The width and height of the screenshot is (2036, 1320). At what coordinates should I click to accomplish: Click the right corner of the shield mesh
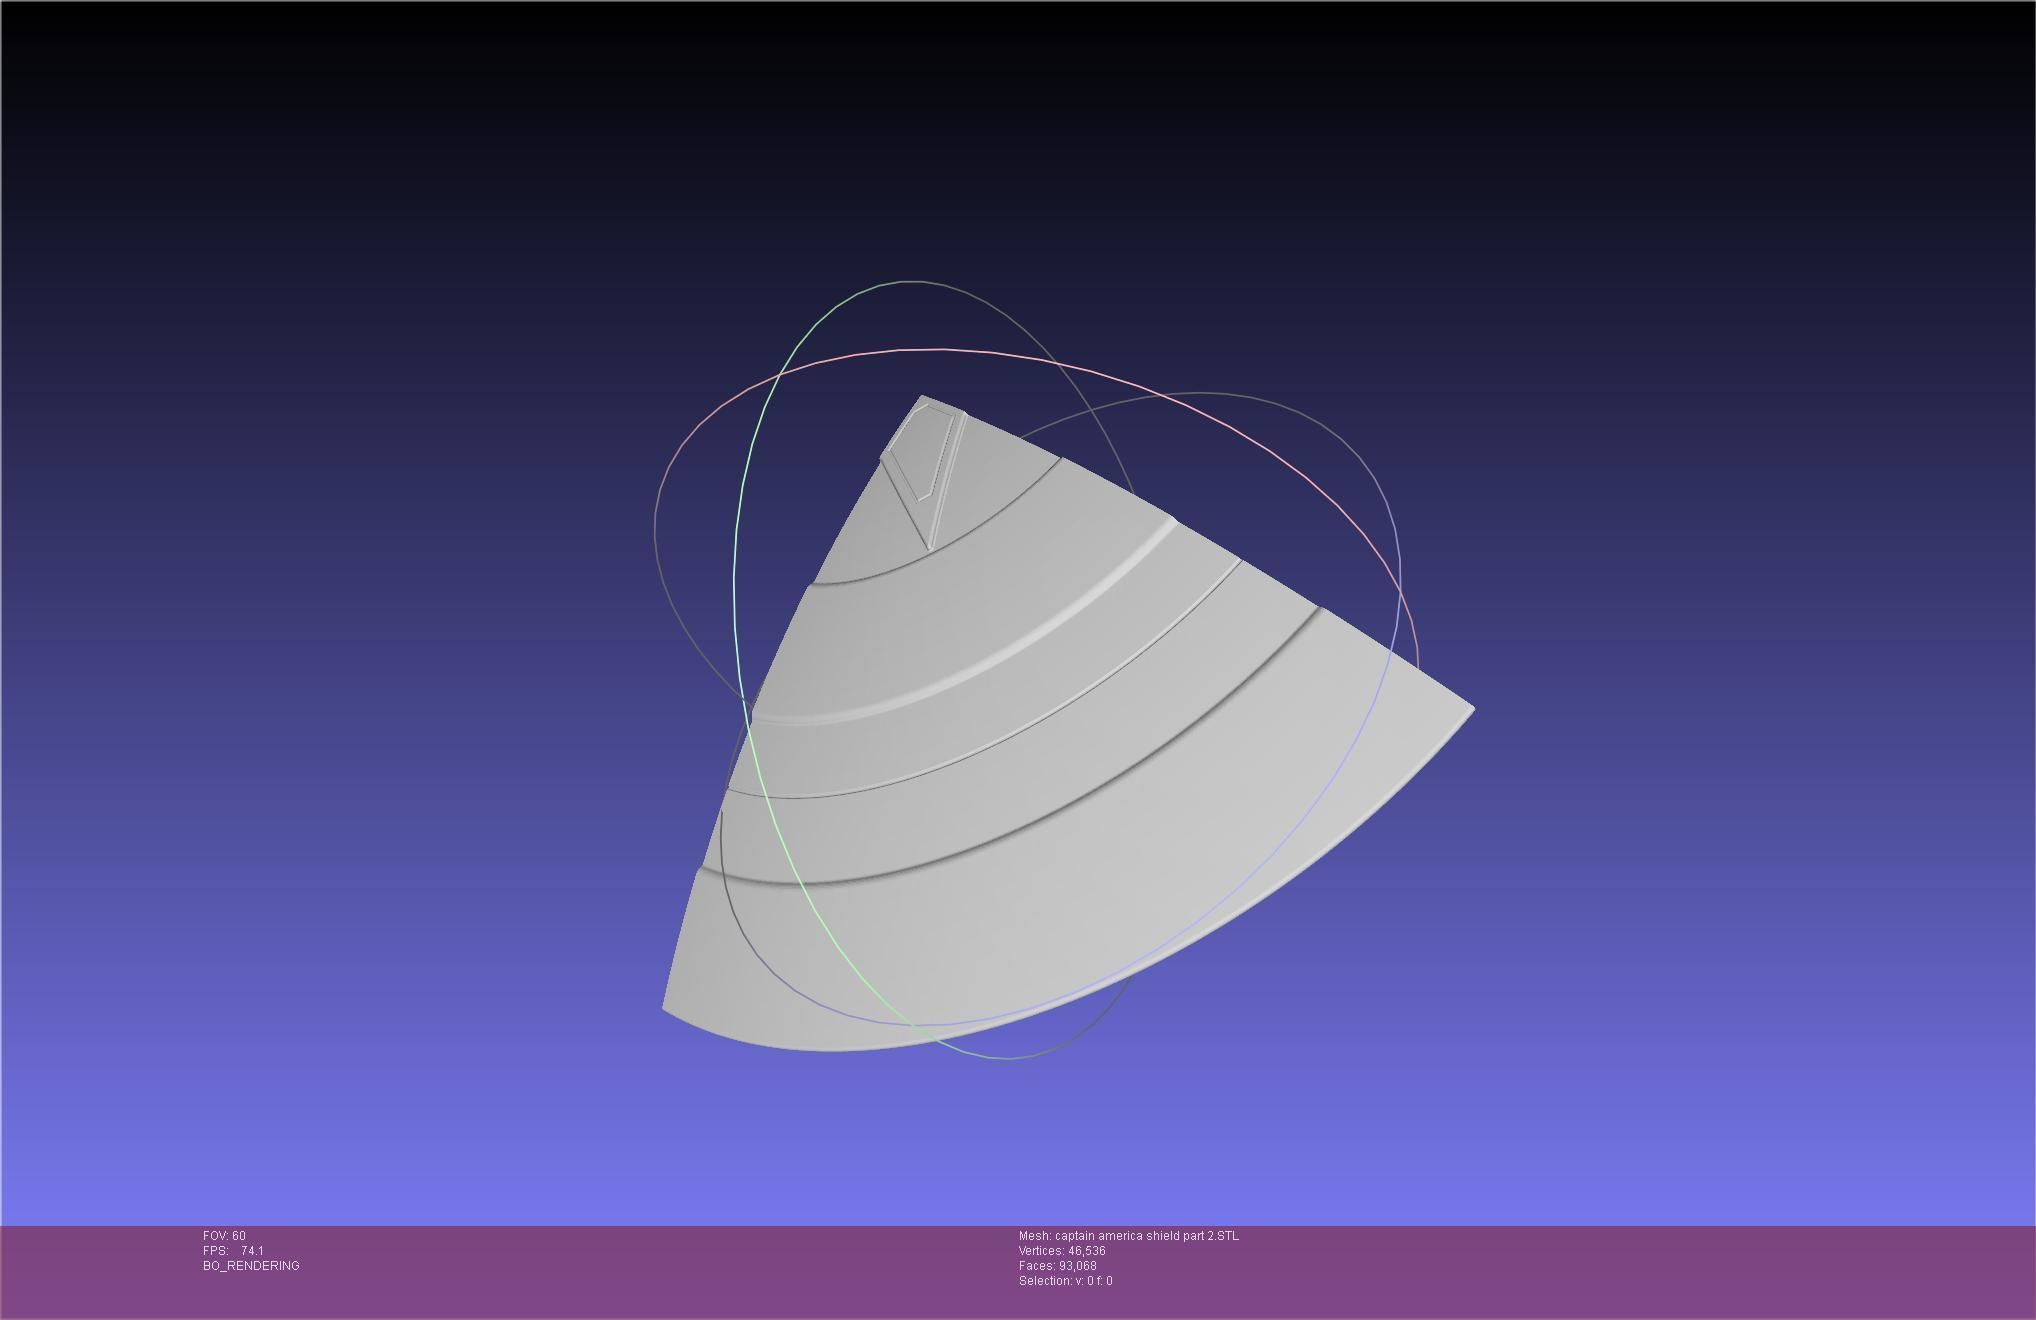(x=1470, y=708)
